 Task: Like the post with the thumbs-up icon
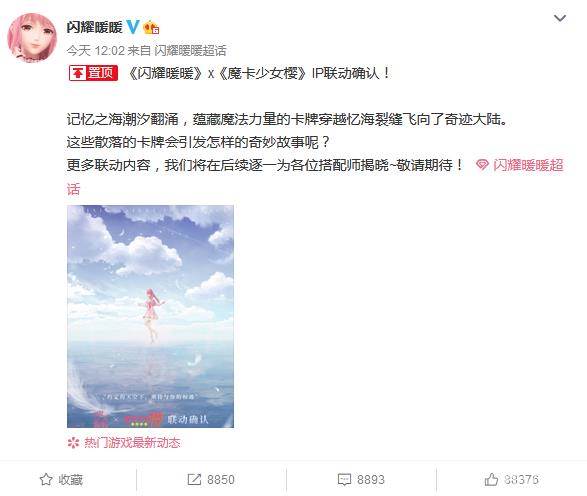coord(492,479)
